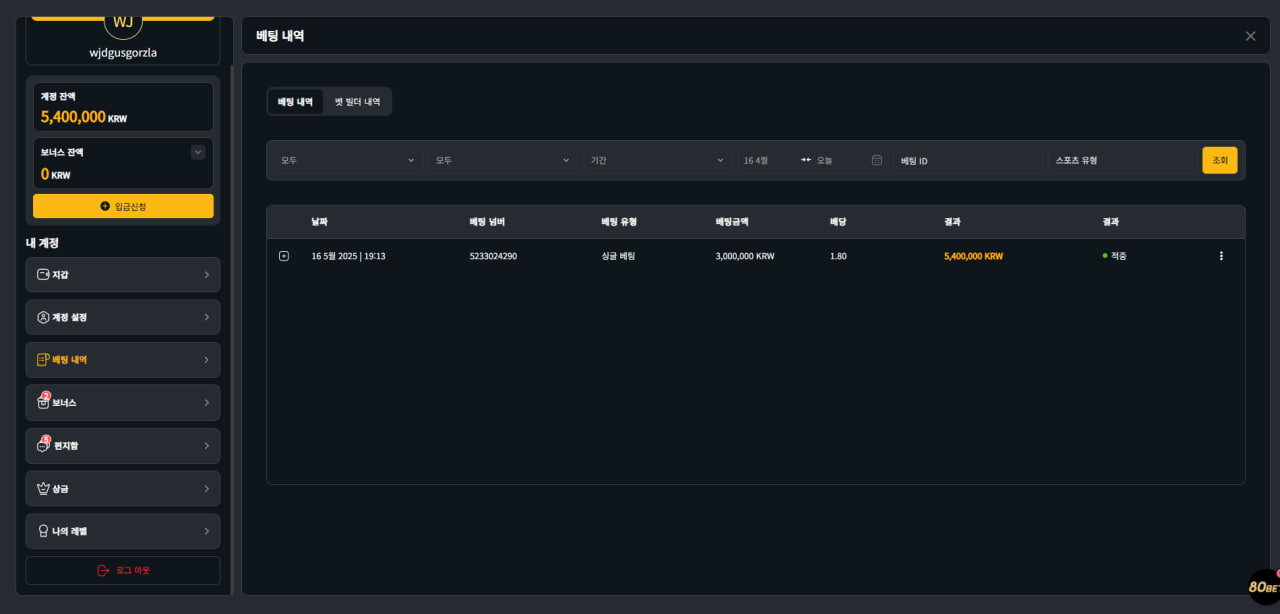The height and width of the screenshot is (614, 1280).
Task: Open the second 모두 filter dropdown
Action: click(x=502, y=160)
